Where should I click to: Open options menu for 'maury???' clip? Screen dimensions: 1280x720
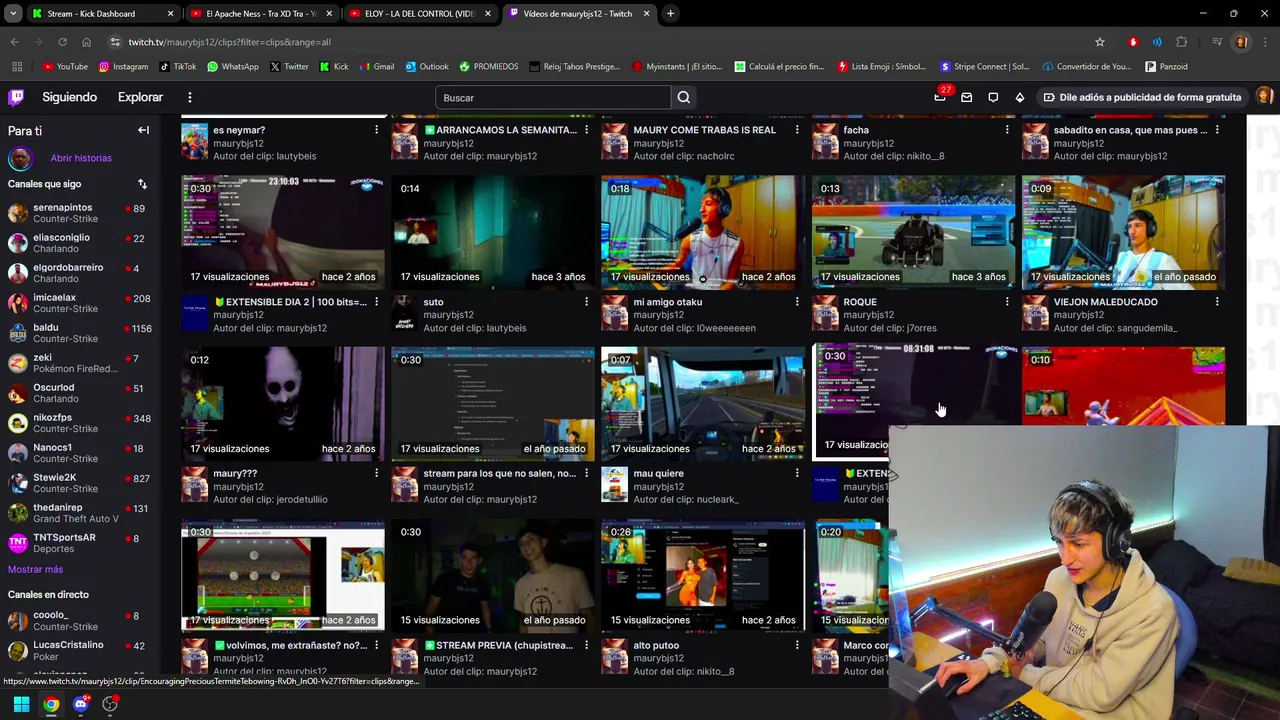(376, 473)
